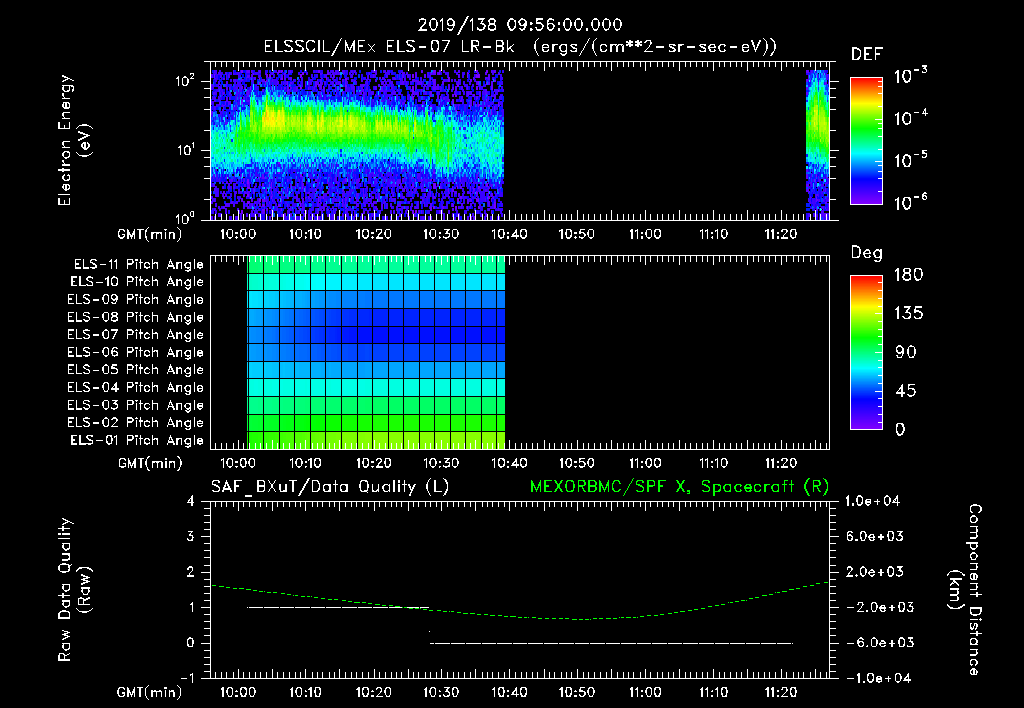Click the 11:20 tick label under the bottom plot

(x=780, y=692)
